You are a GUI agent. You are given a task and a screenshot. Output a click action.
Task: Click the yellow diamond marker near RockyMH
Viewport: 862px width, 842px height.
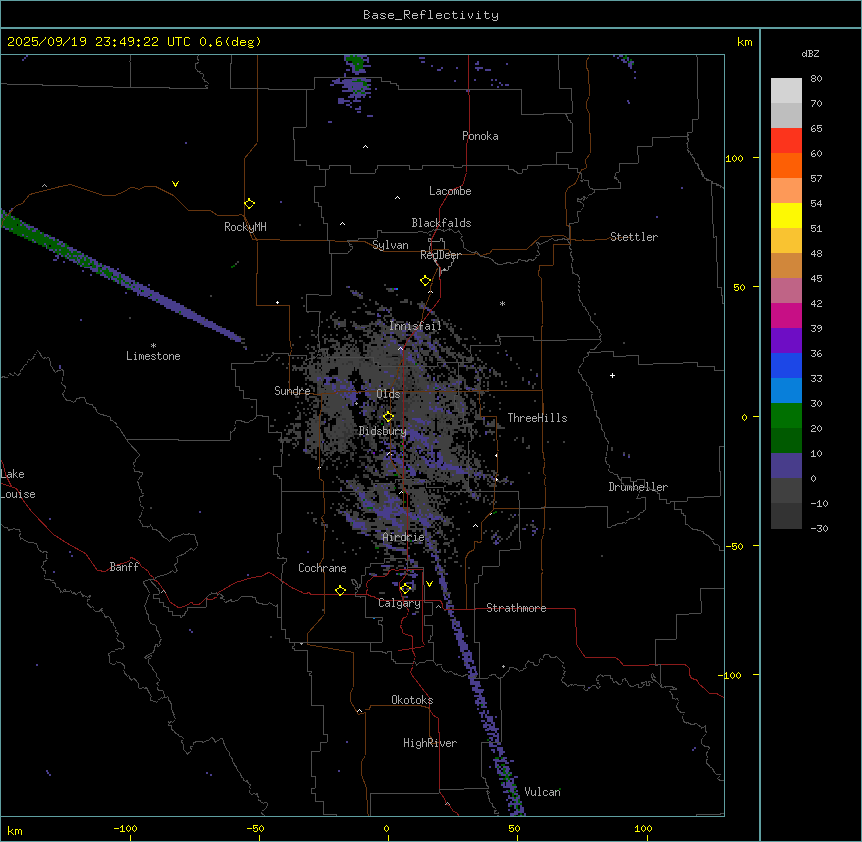[x=249, y=203]
